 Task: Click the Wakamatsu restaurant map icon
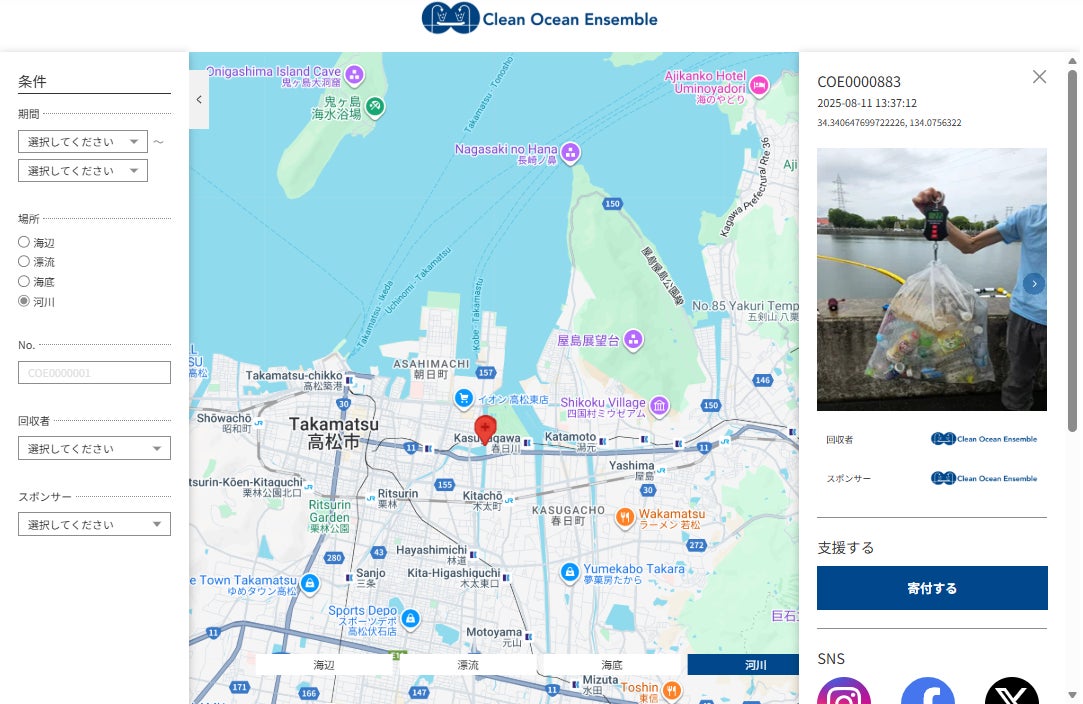point(626,517)
